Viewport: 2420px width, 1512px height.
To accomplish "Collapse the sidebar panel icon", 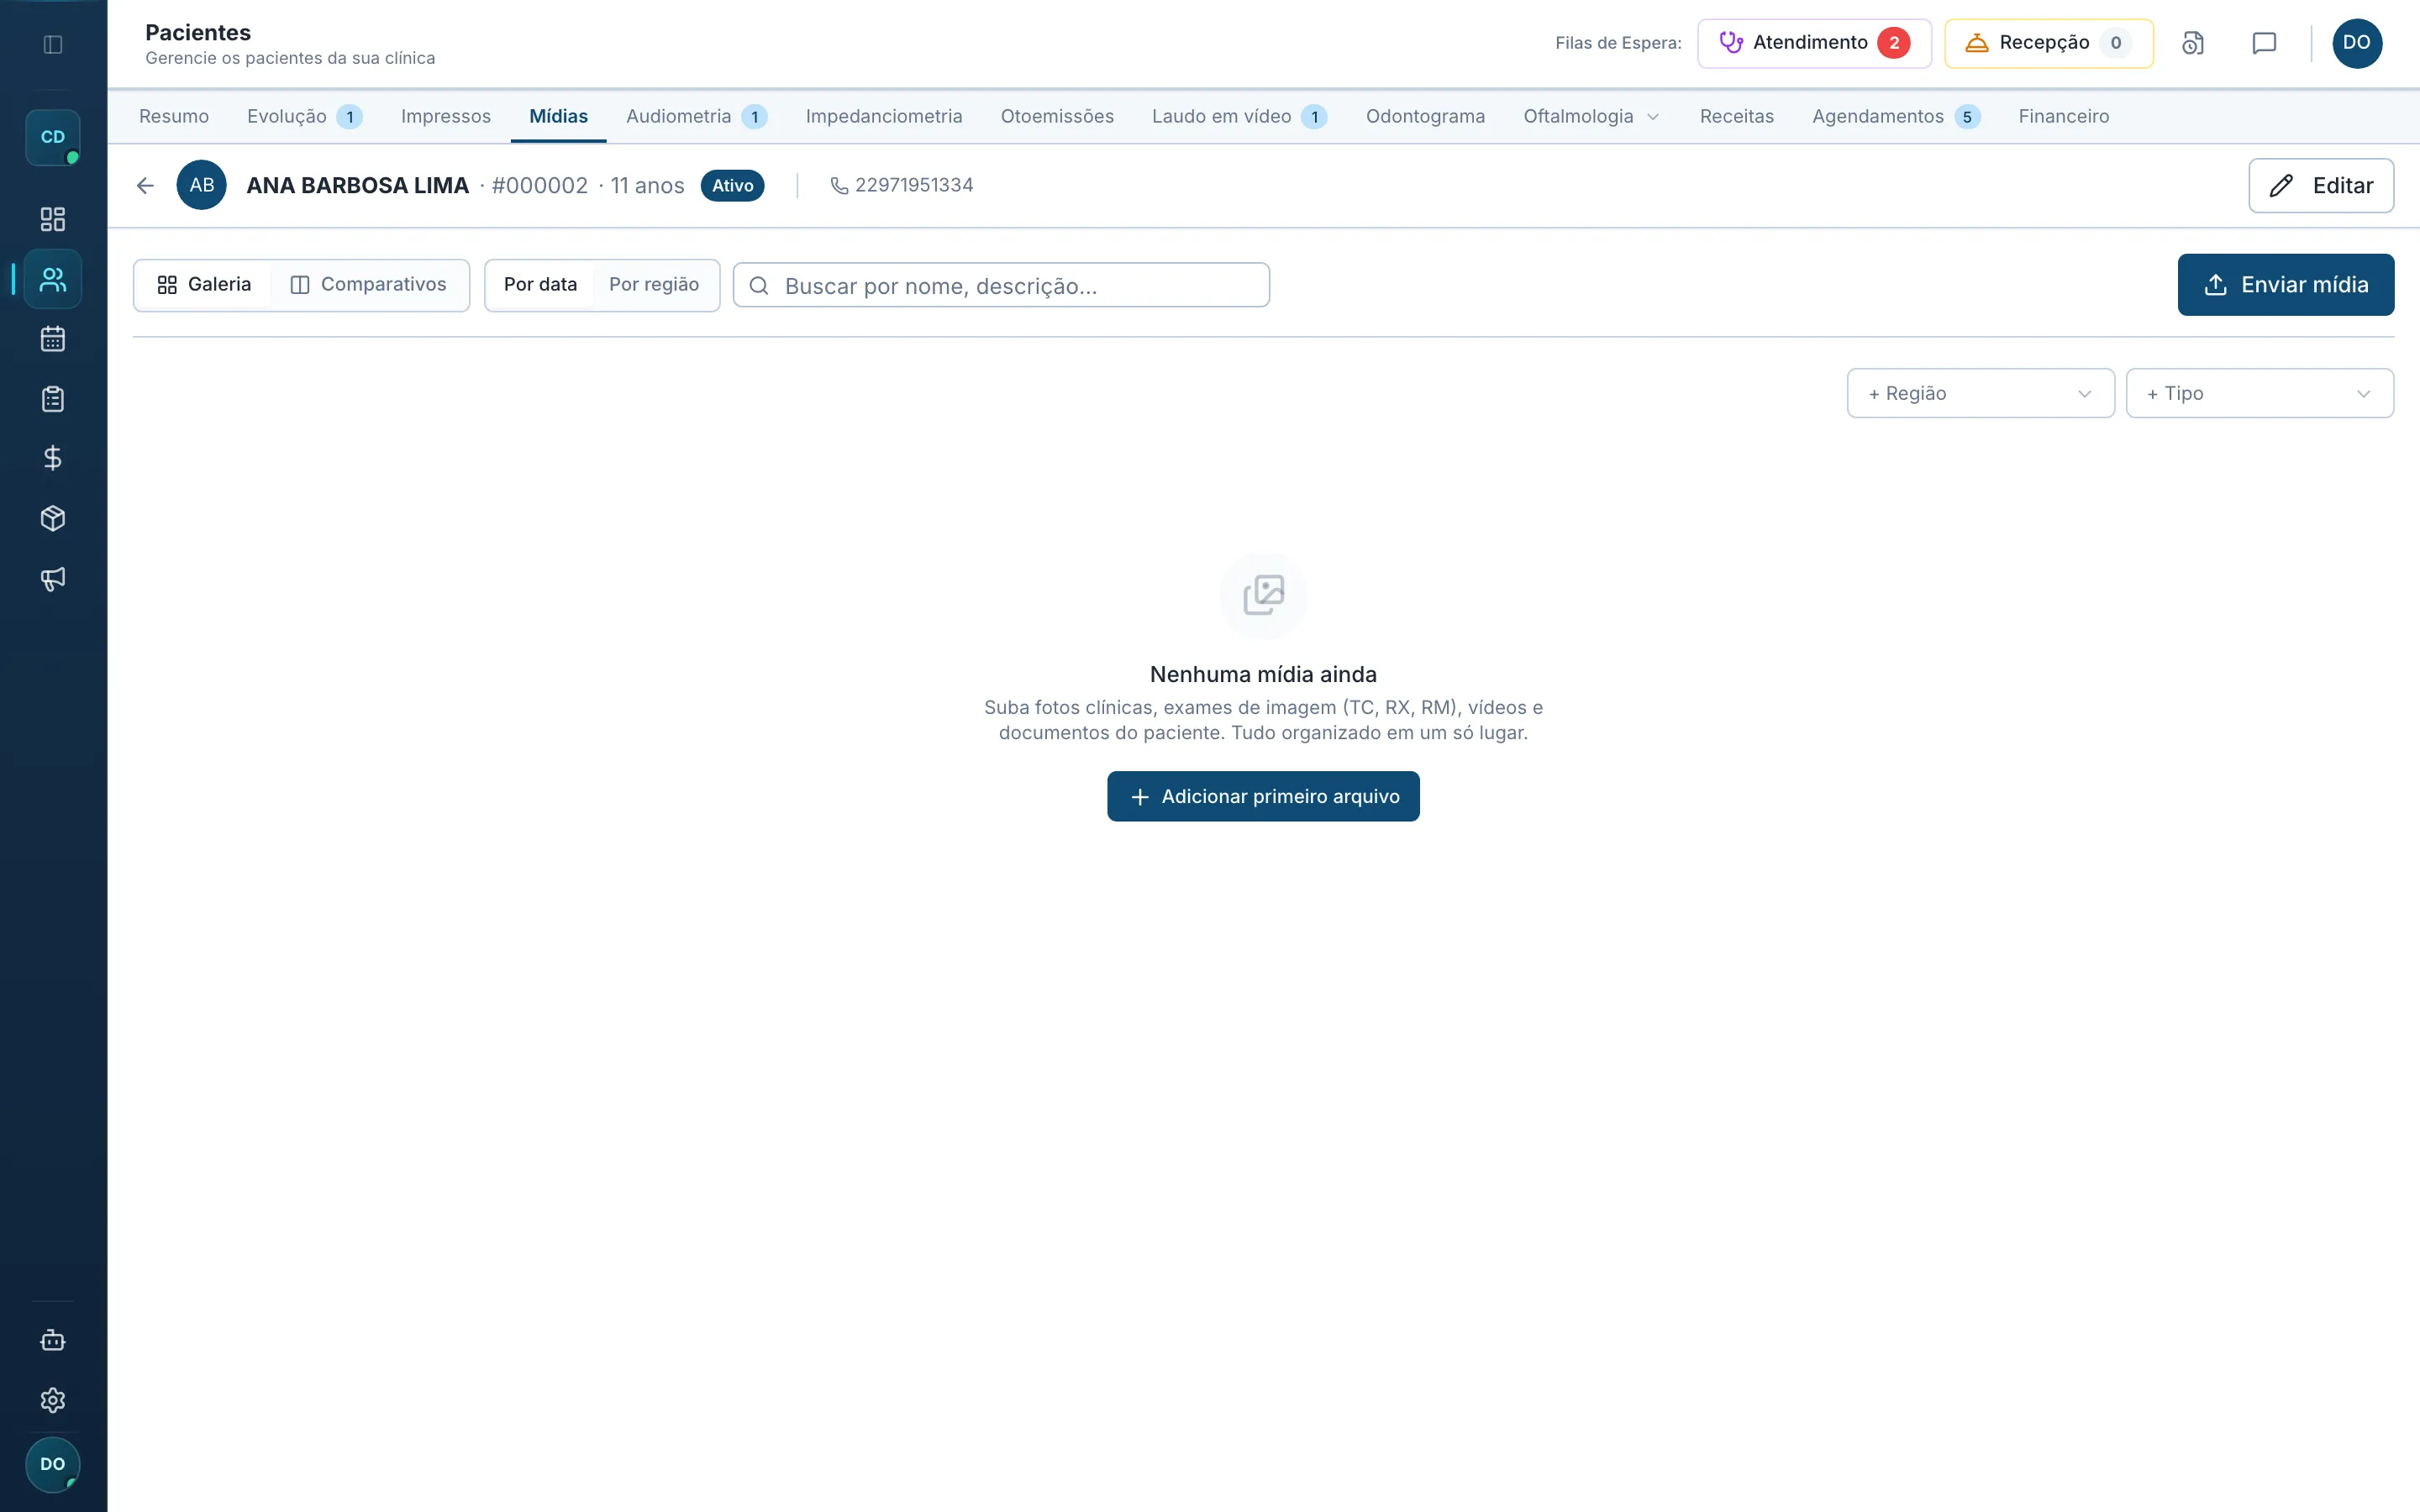I will pyautogui.click(x=53, y=44).
